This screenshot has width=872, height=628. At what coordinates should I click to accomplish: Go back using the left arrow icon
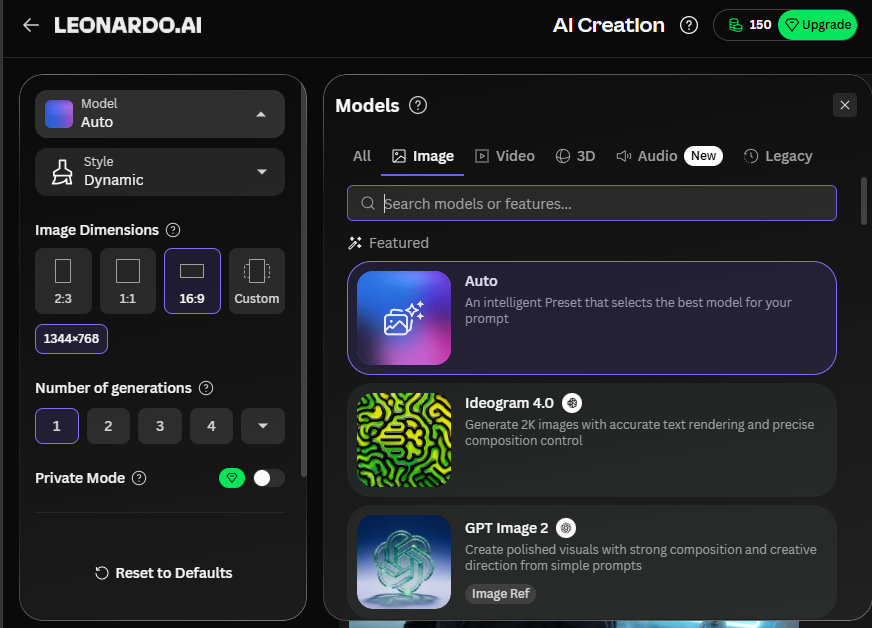point(31,25)
